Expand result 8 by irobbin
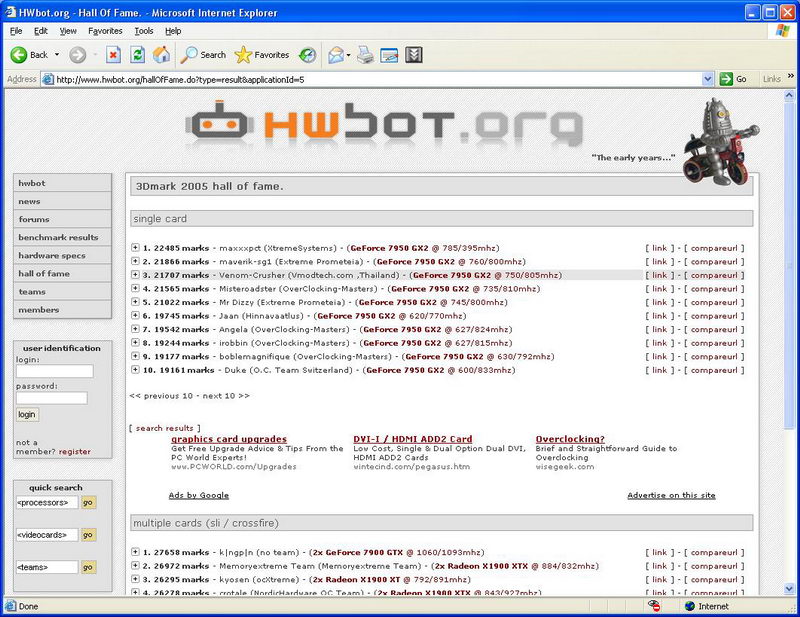This screenshot has width=800, height=617. [x=135, y=342]
